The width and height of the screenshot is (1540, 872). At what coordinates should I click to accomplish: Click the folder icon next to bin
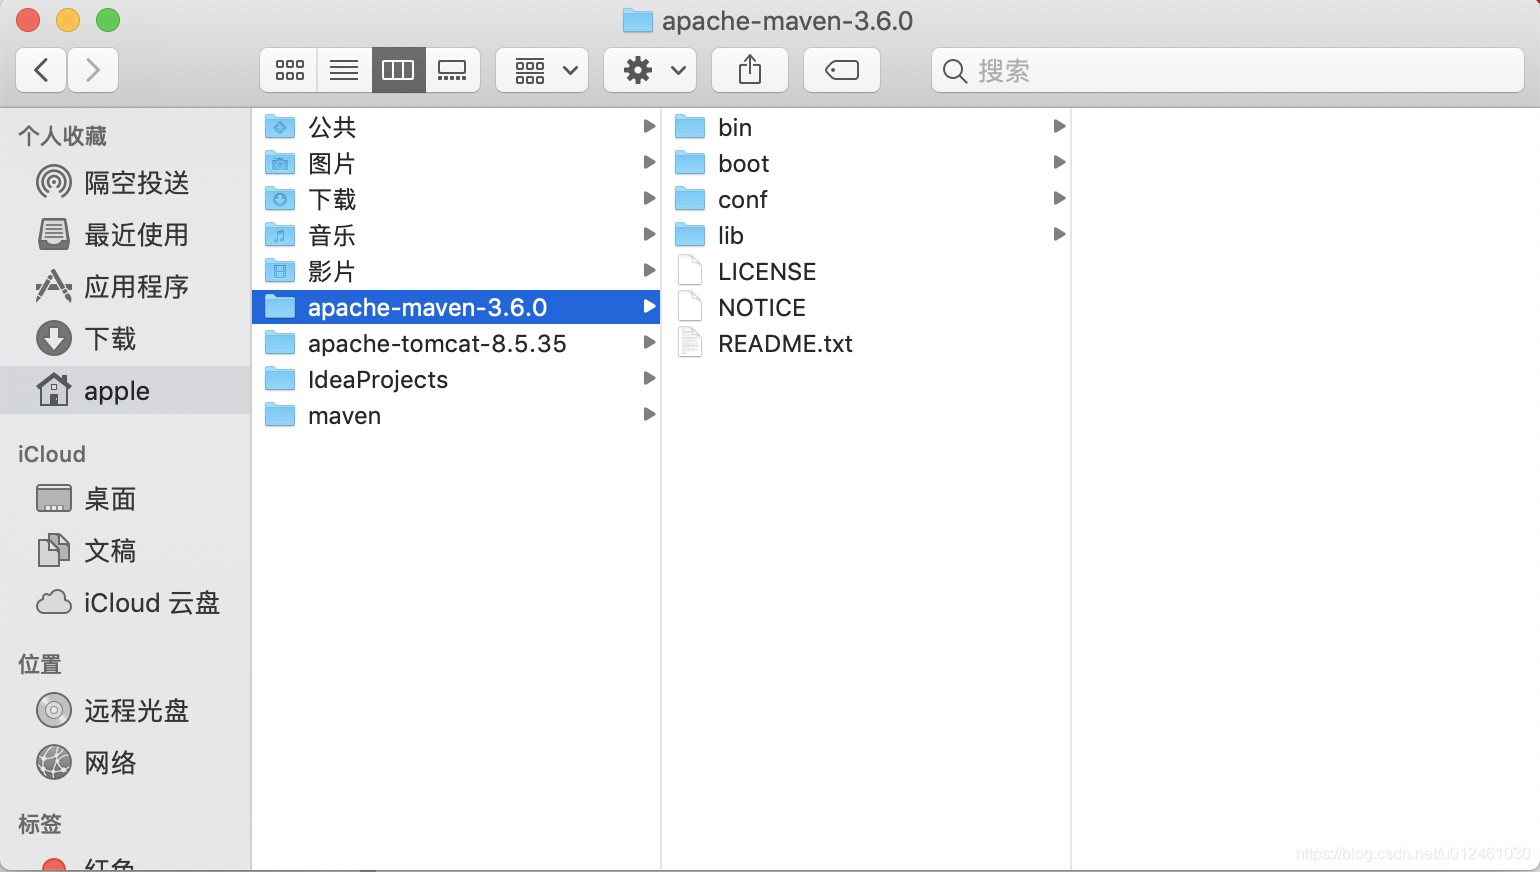click(690, 127)
